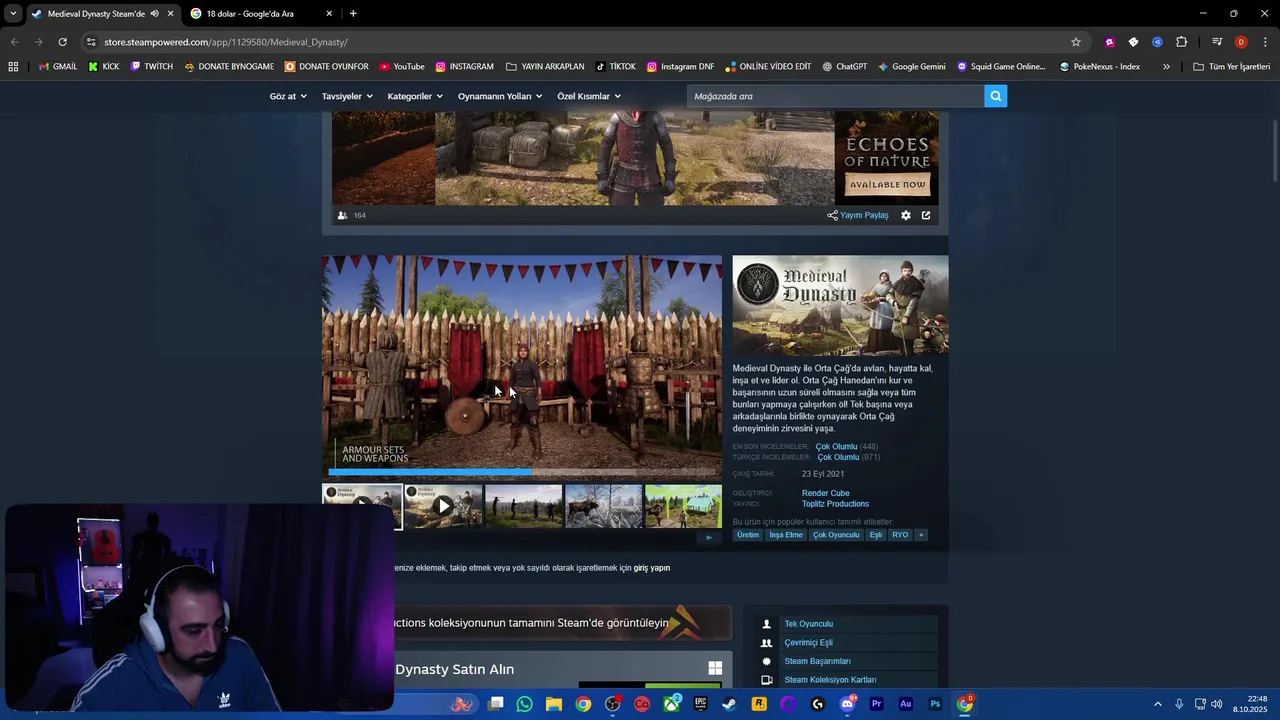Open the ChatGPT bookmark

pyautogui.click(x=845, y=67)
